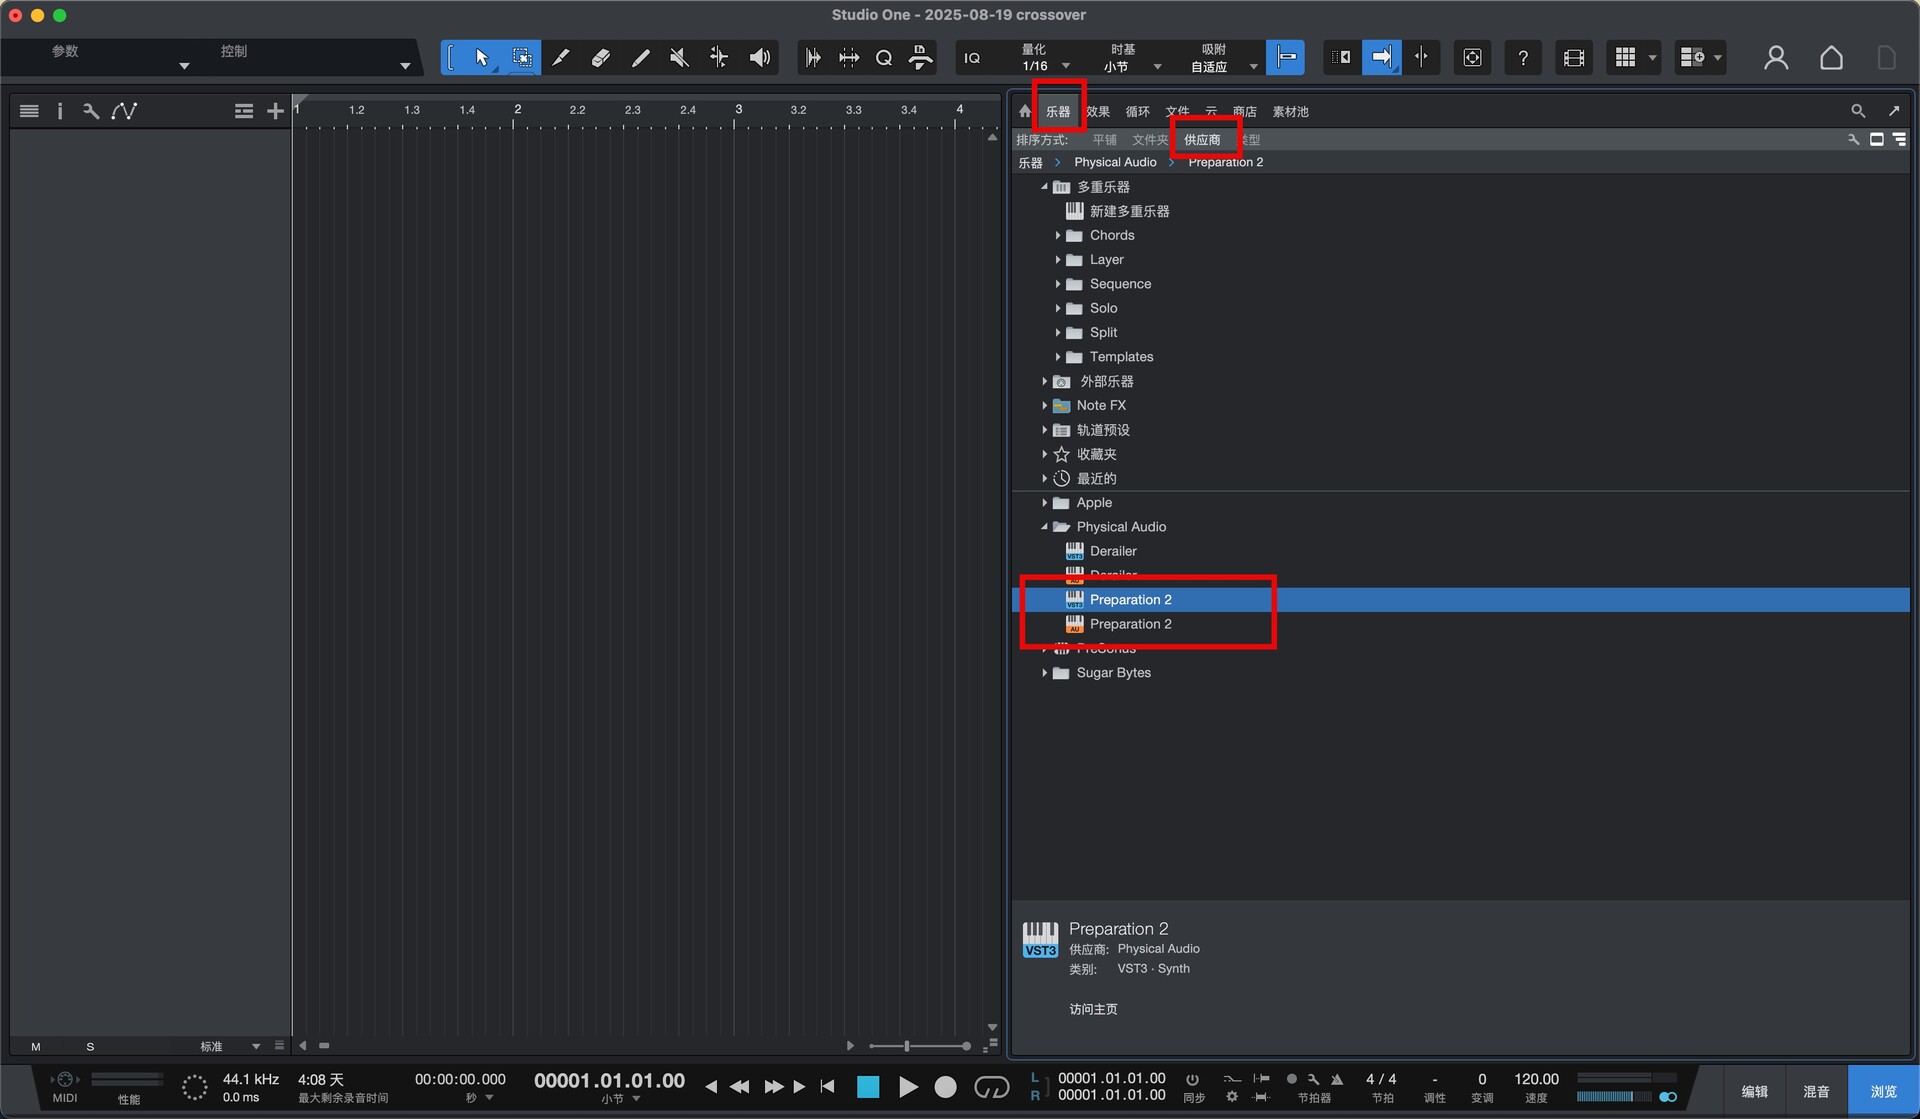Toggle global Mute M button

(36, 1047)
